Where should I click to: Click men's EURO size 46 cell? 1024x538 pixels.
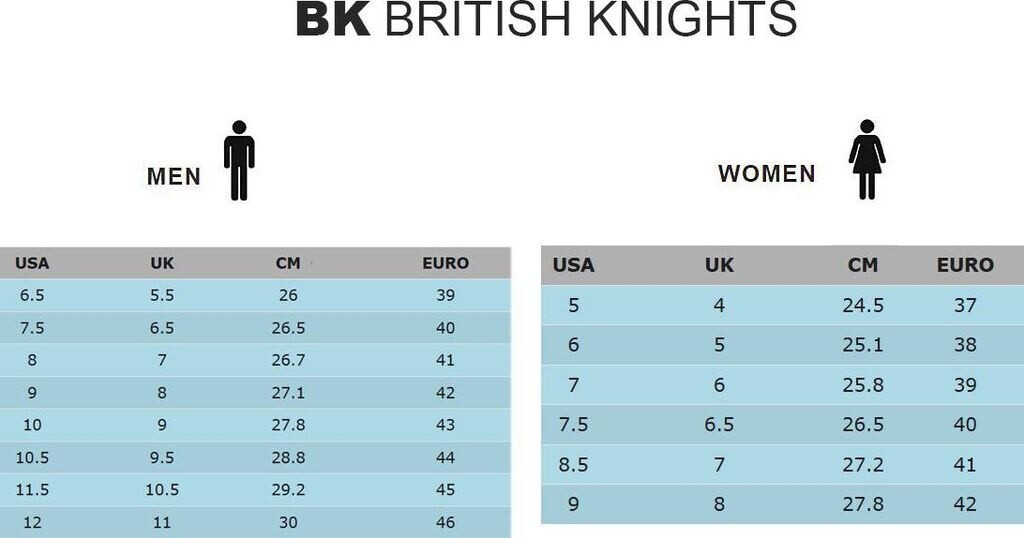point(445,522)
